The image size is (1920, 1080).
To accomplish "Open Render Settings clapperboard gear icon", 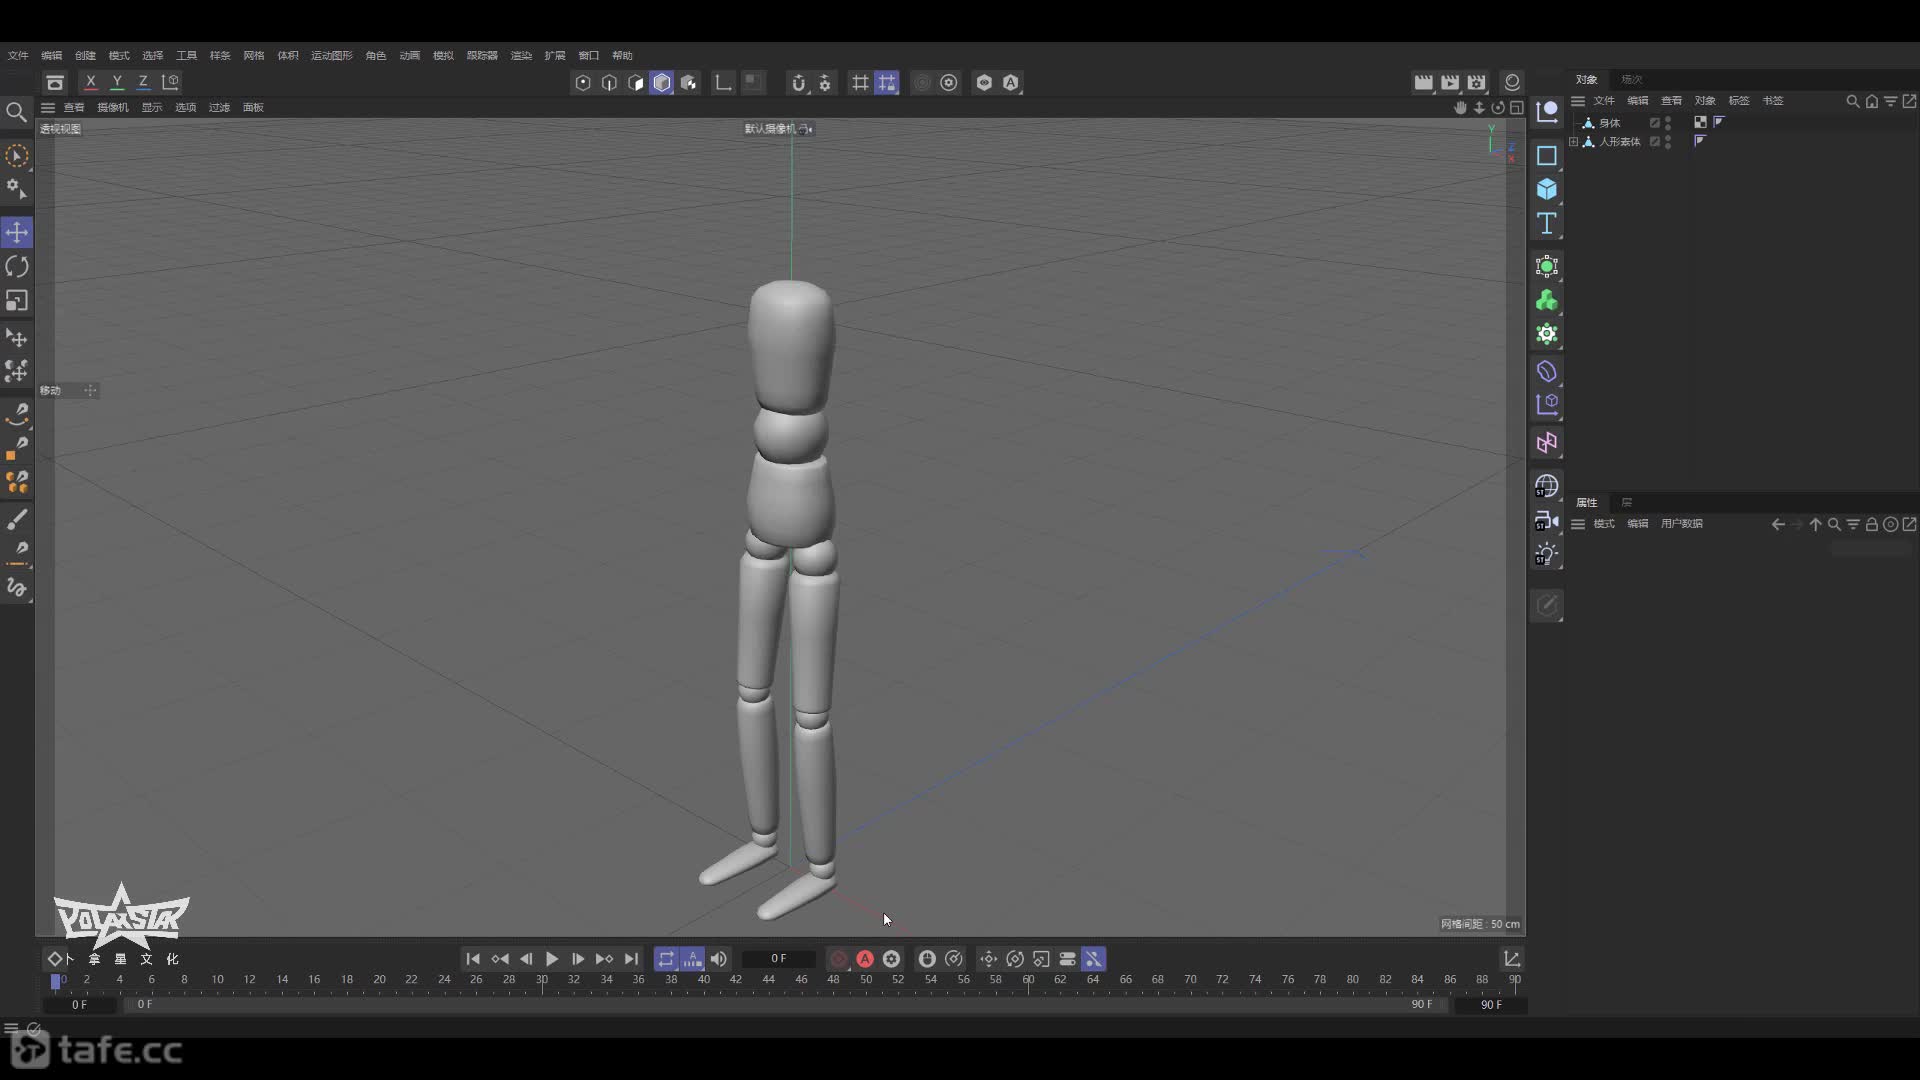I will [1477, 82].
